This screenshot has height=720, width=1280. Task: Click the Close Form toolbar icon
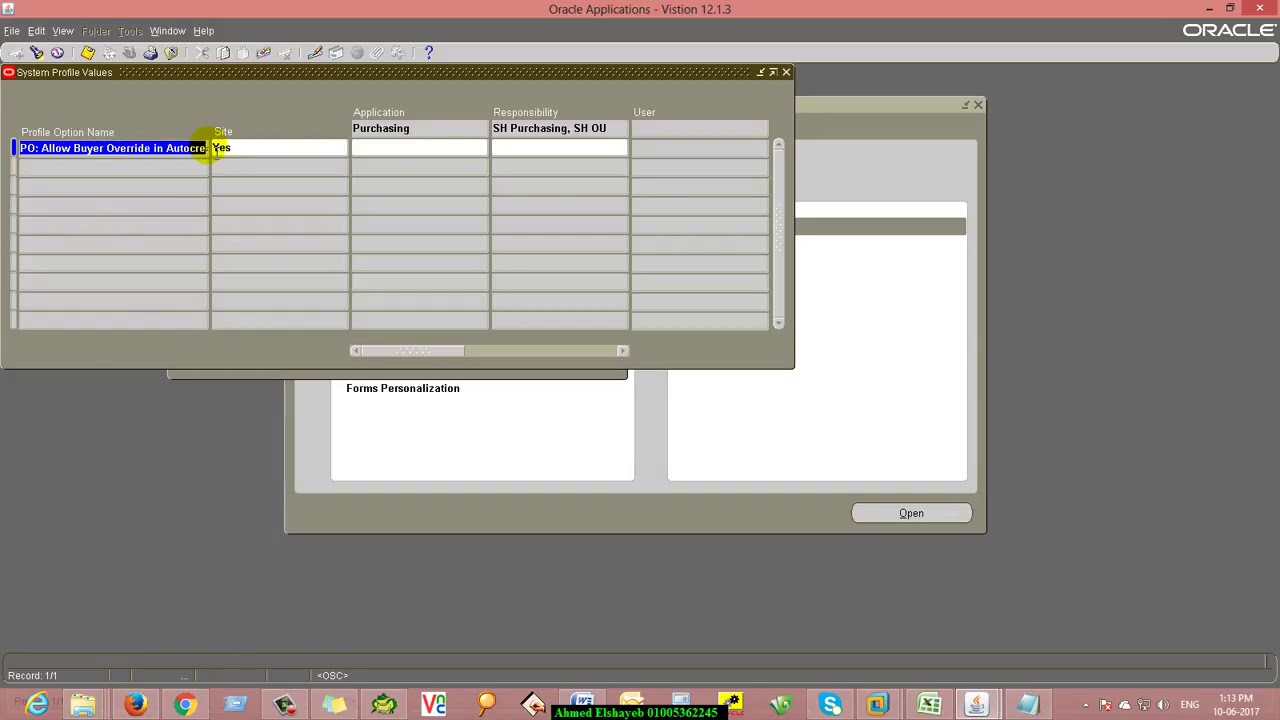point(171,53)
